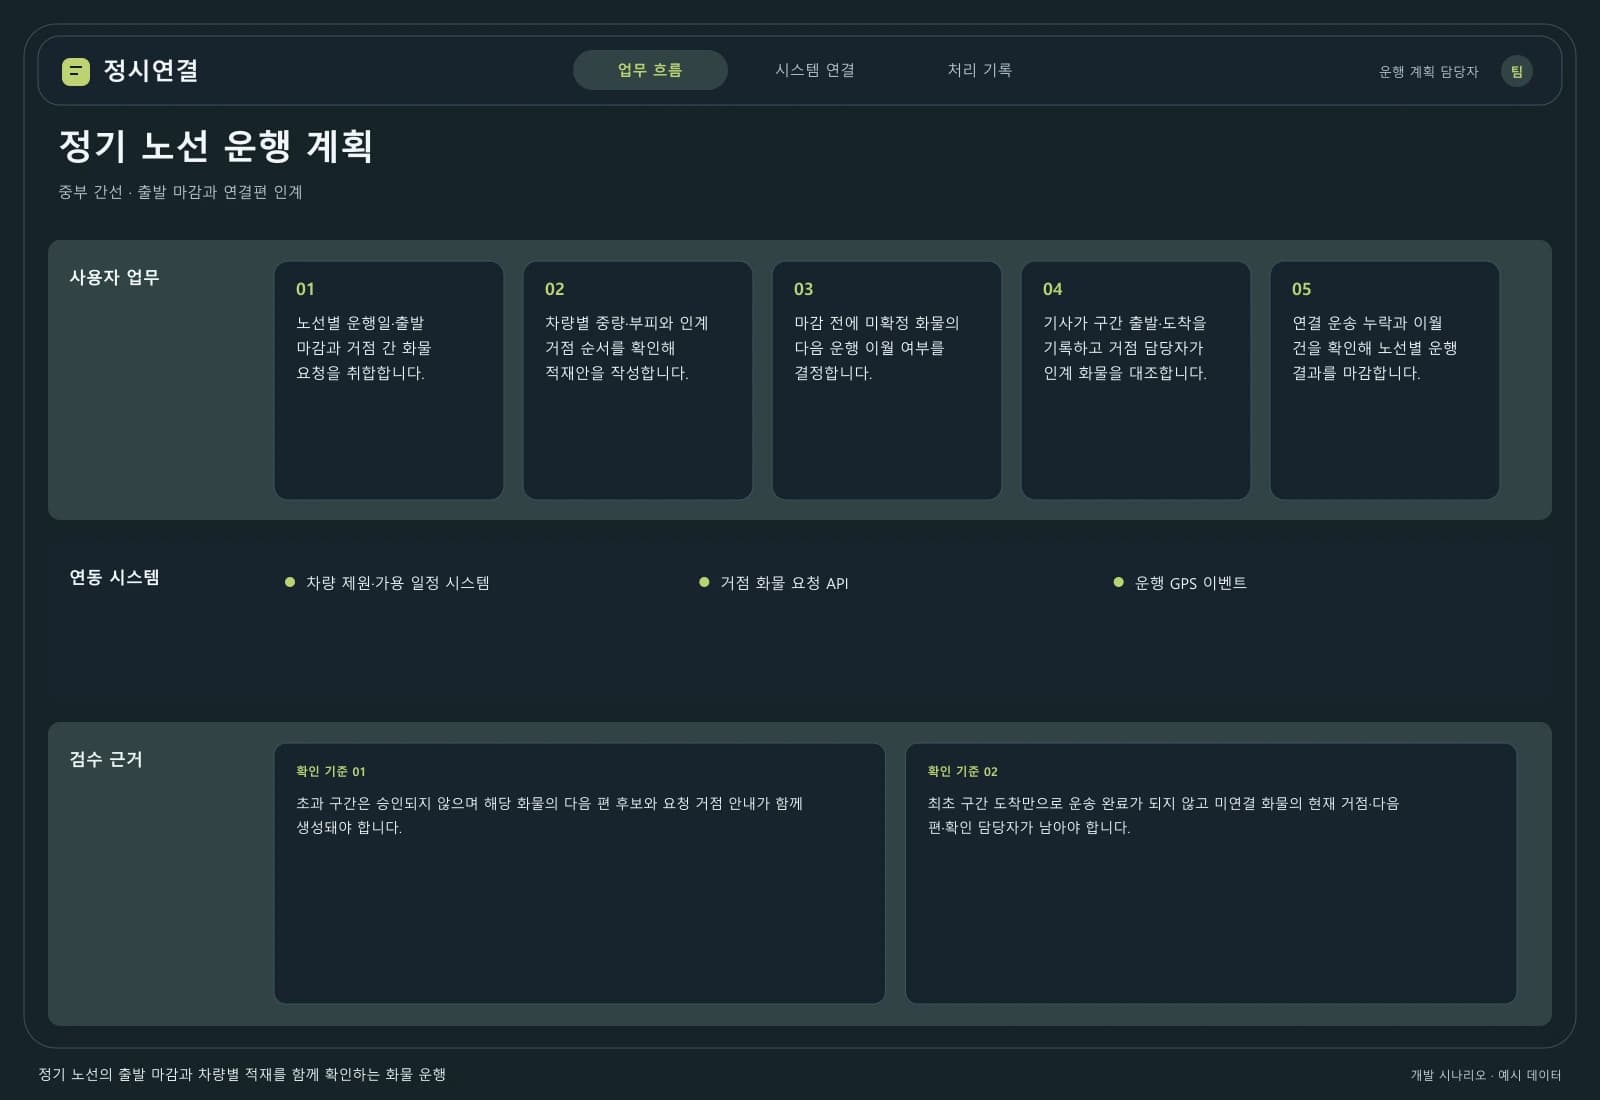Image resolution: width=1600 pixels, height=1100 pixels.
Task: Open step card 05 연결 운송 누락
Action: tap(1385, 380)
